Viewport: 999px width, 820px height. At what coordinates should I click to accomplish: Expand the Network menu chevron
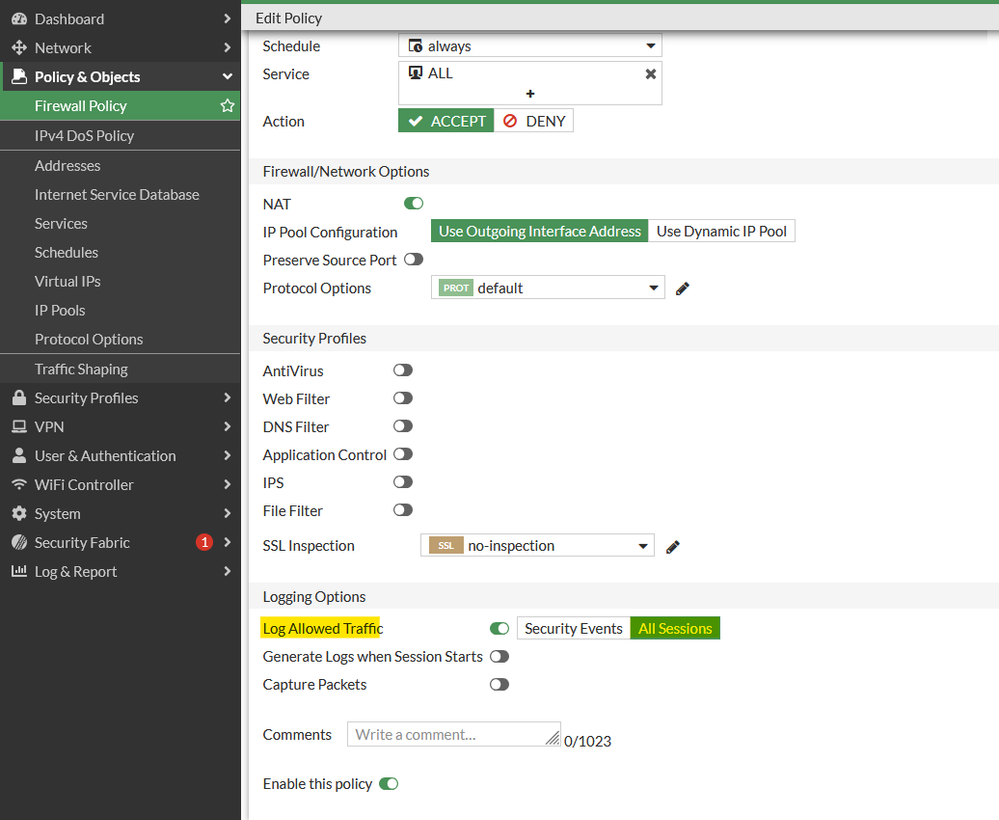tap(227, 48)
